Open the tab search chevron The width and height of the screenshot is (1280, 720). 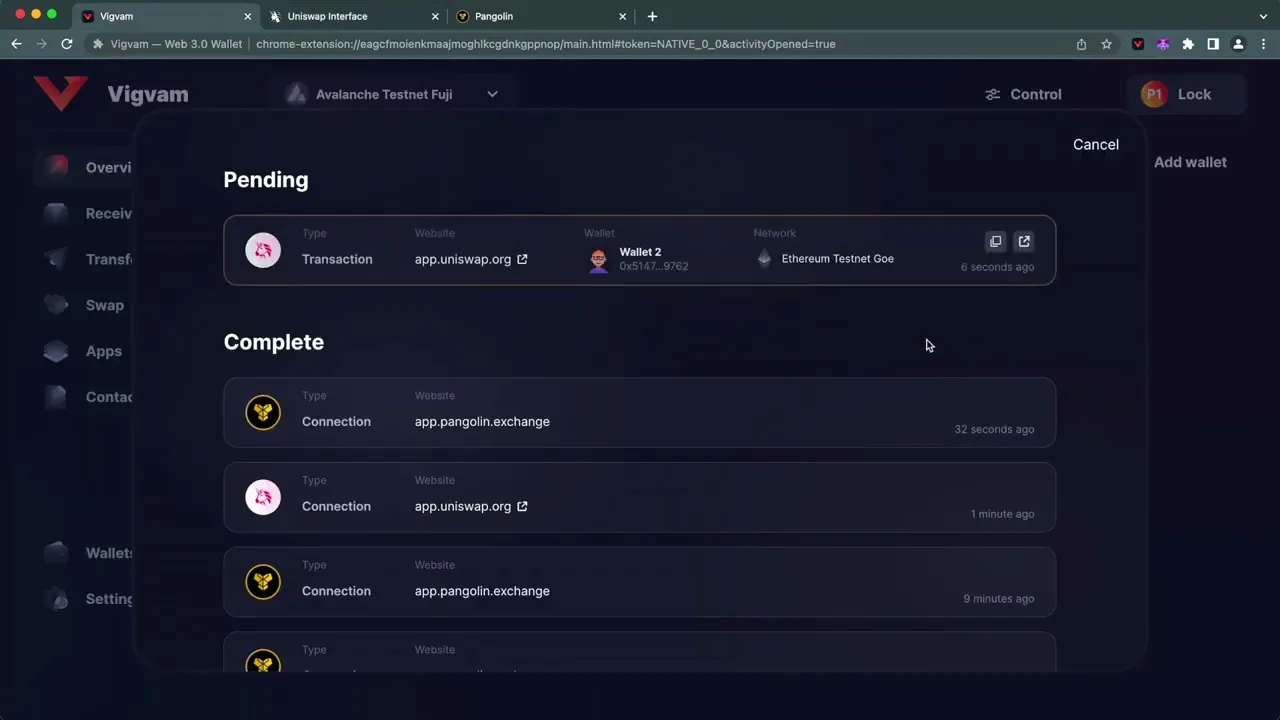pyautogui.click(x=1263, y=16)
